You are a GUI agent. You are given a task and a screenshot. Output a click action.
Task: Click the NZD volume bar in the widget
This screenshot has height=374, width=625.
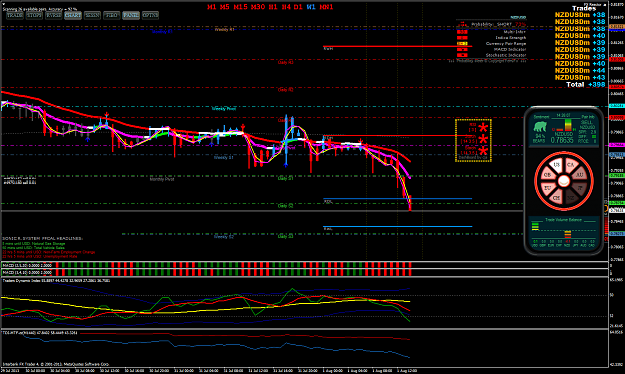pos(568,234)
